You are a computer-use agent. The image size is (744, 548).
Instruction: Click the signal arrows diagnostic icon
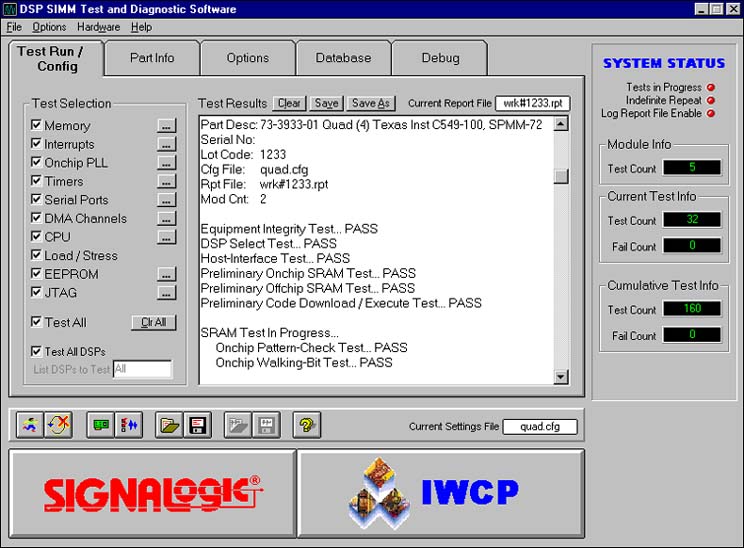[x=129, y=425]
